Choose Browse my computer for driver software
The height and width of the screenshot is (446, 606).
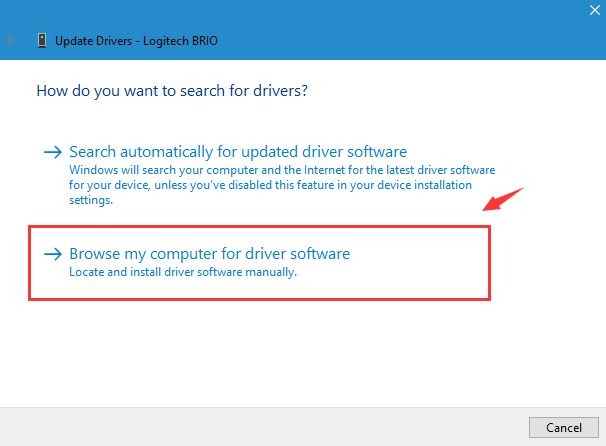(x=209, y=254)
